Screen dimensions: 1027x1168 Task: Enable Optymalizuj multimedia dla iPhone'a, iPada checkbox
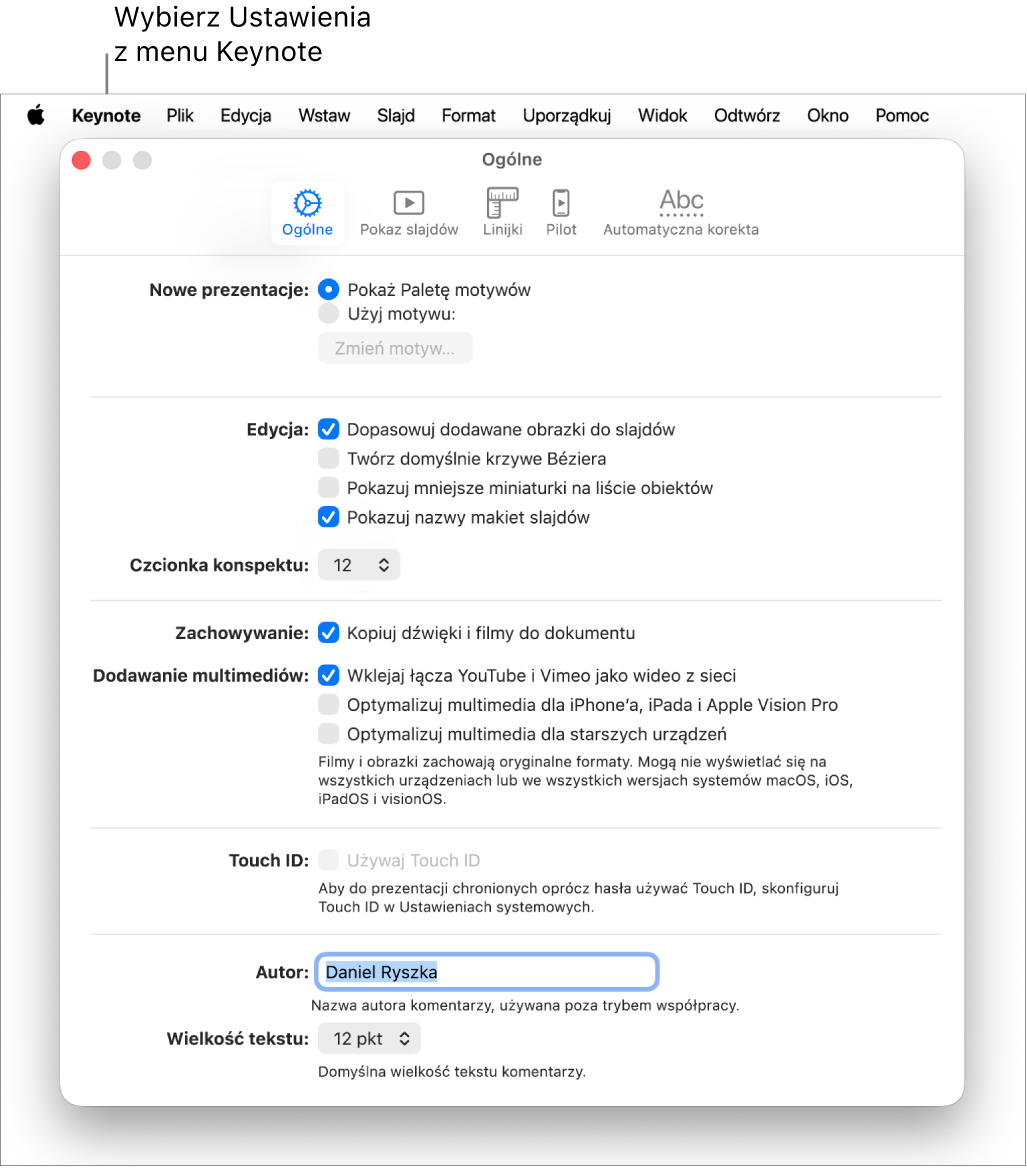(x=328, y=705)
